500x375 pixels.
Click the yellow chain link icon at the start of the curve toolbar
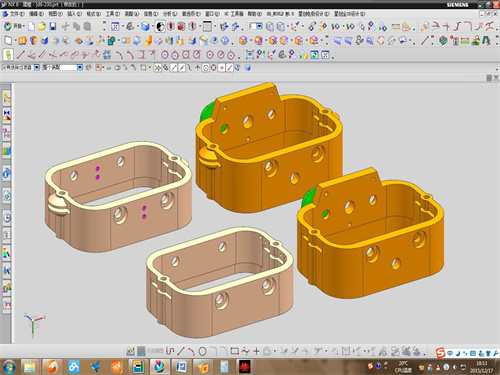tap(8, 54)
